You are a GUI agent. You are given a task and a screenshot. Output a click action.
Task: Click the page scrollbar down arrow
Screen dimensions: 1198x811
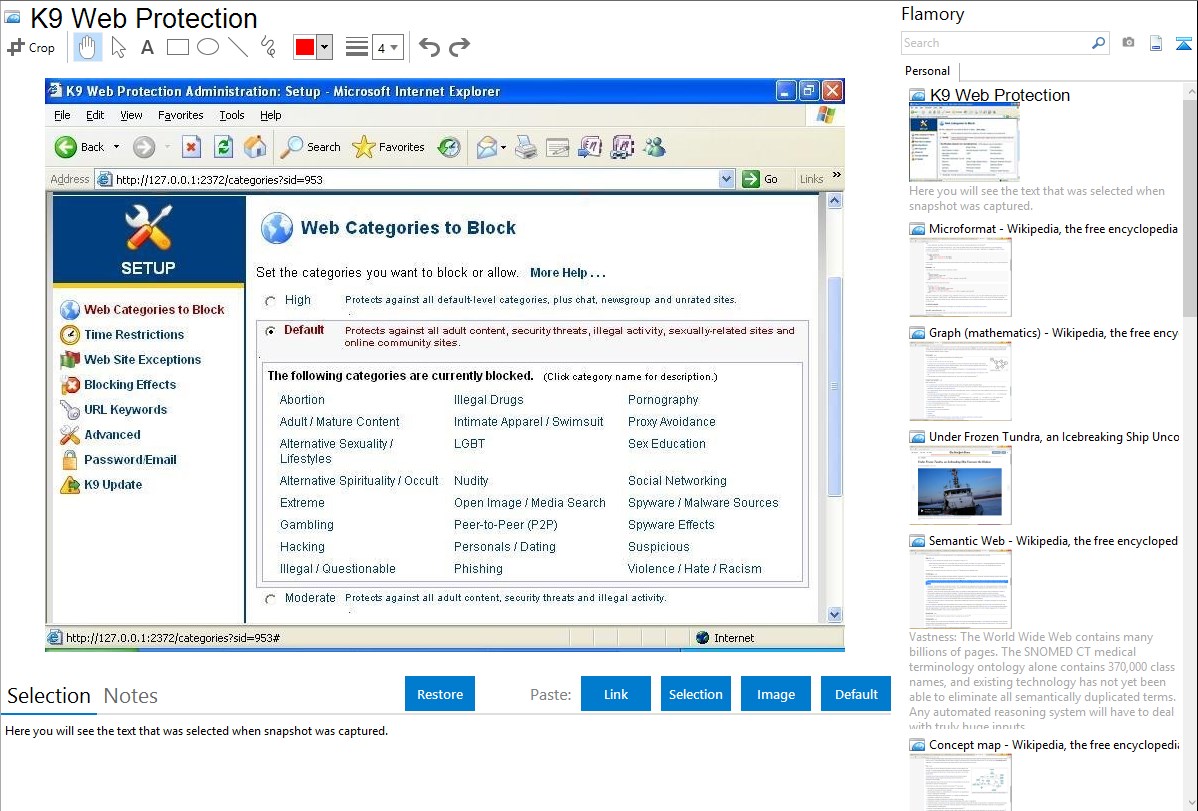click(x=834, y=615)
